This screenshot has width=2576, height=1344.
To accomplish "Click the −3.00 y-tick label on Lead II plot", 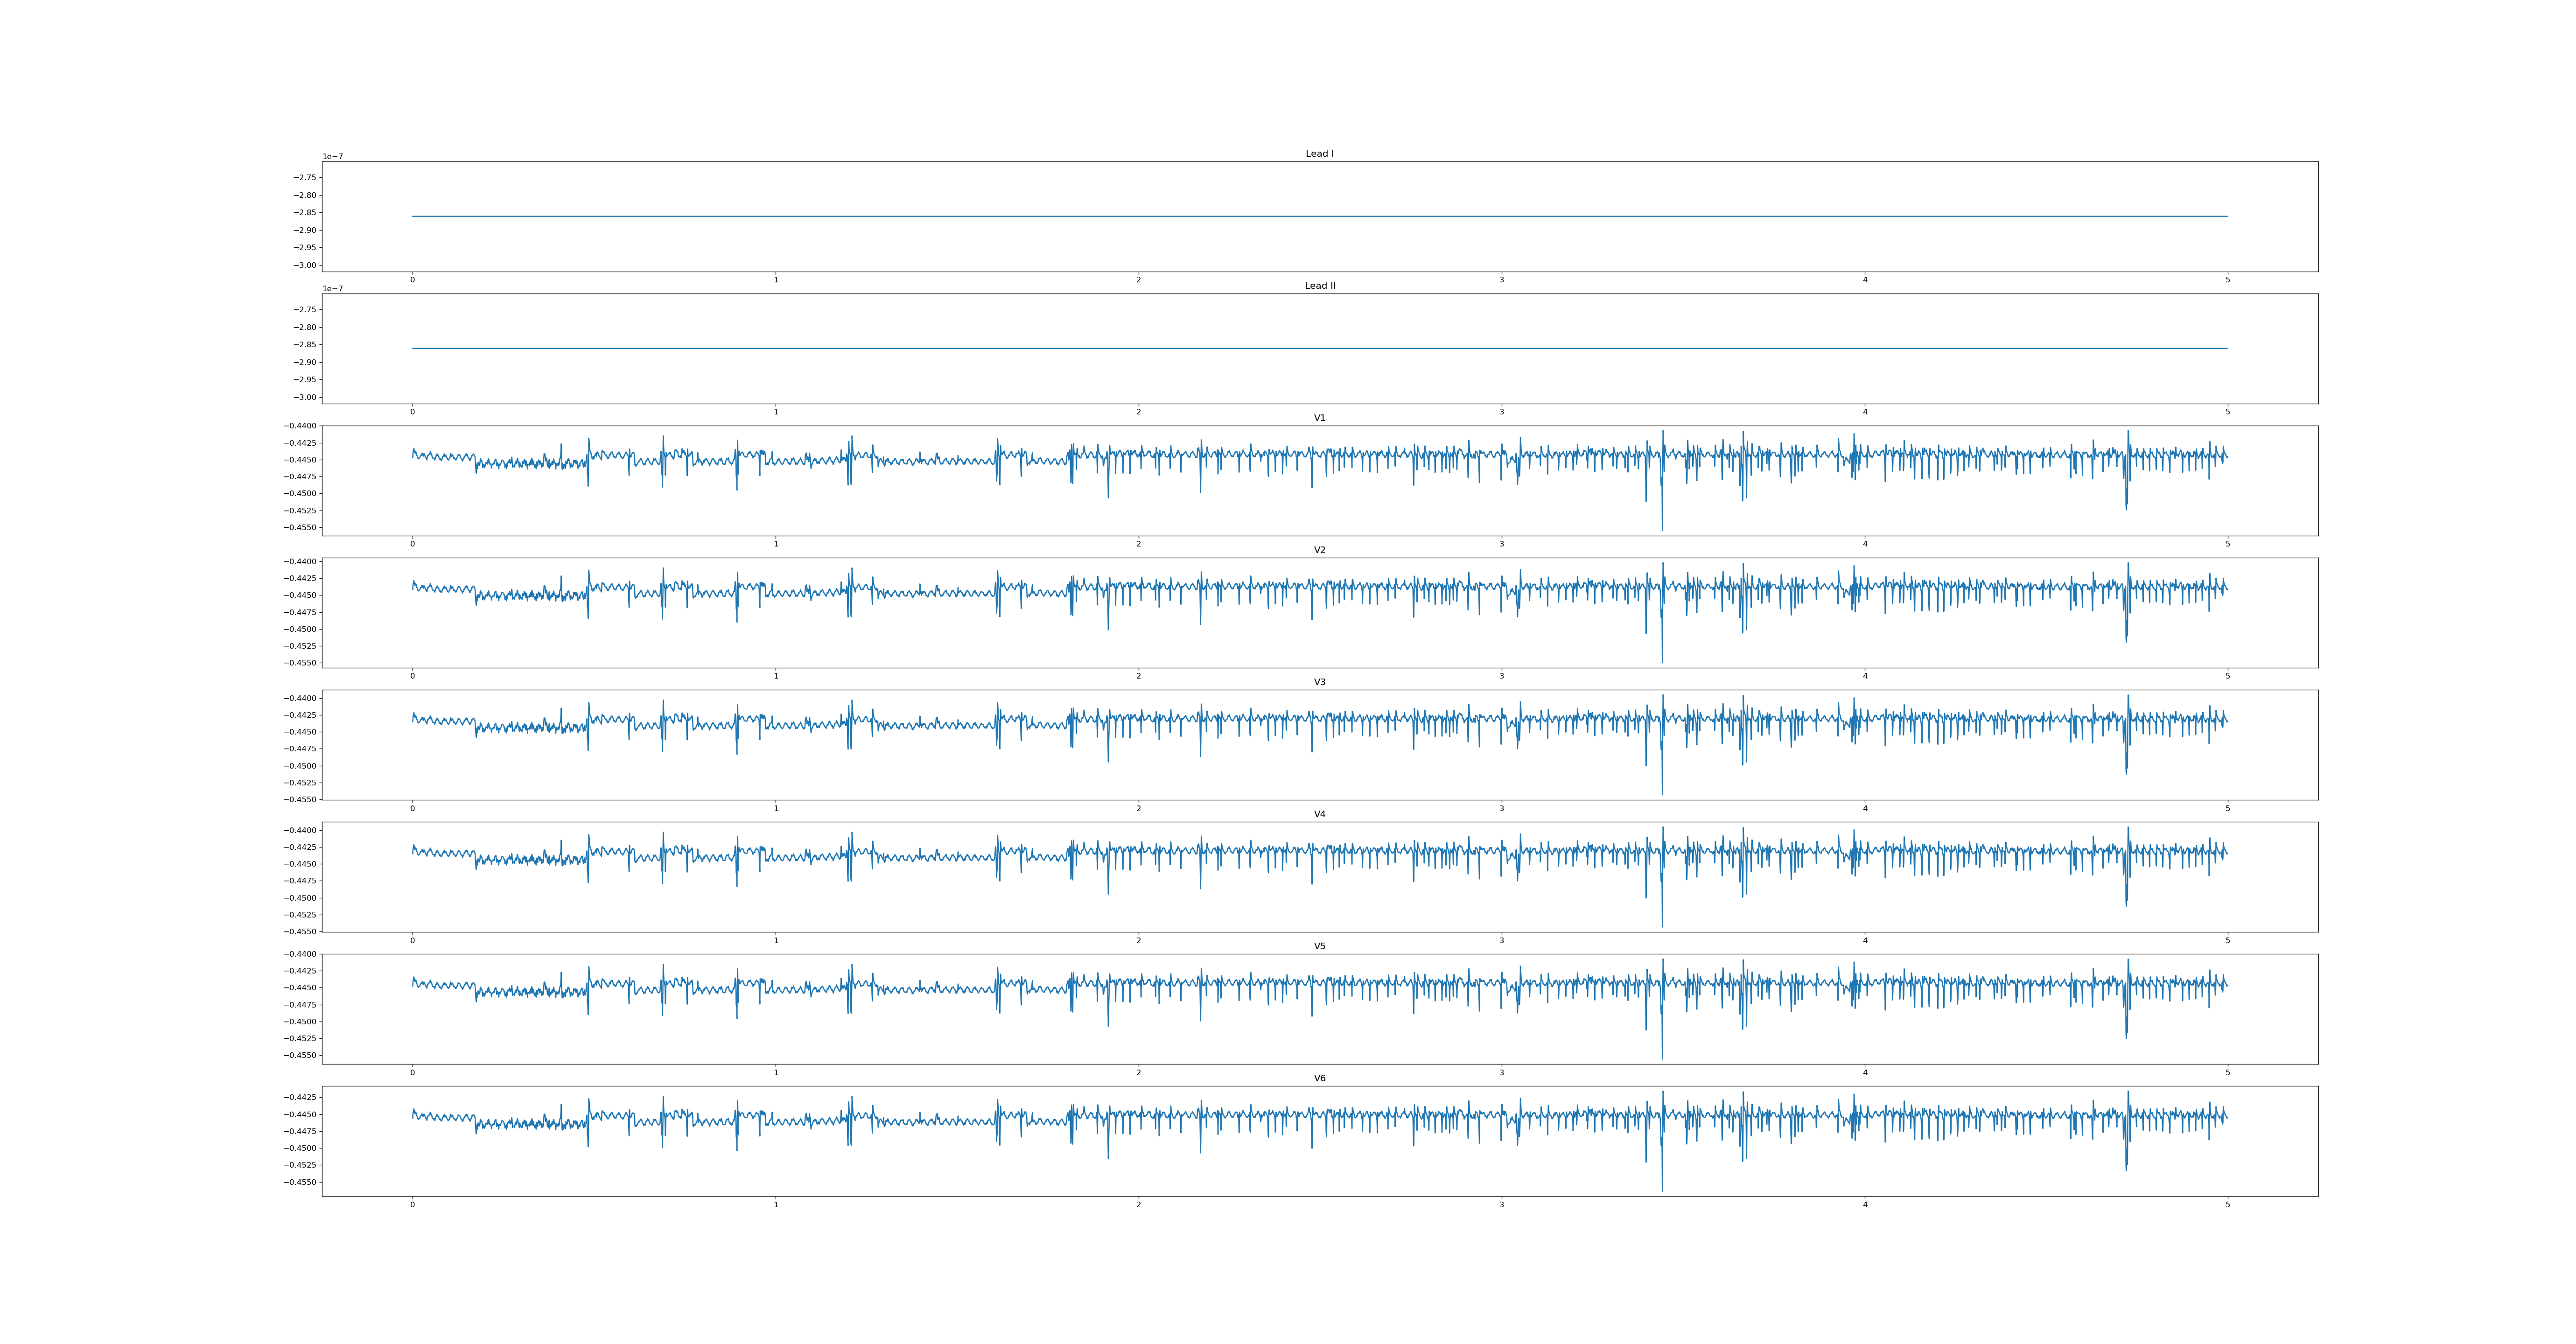I will pyautogui.click(x=305, y=397).
